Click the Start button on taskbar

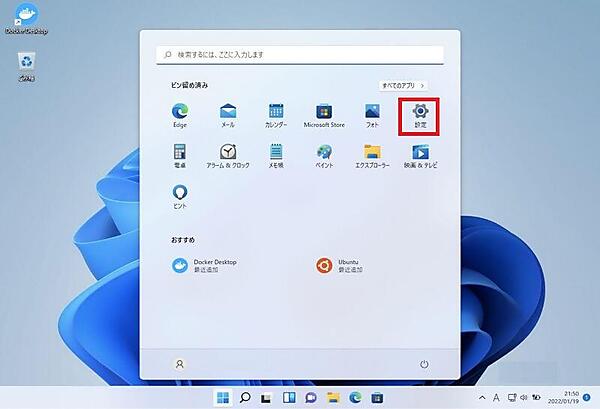[223, 398]
